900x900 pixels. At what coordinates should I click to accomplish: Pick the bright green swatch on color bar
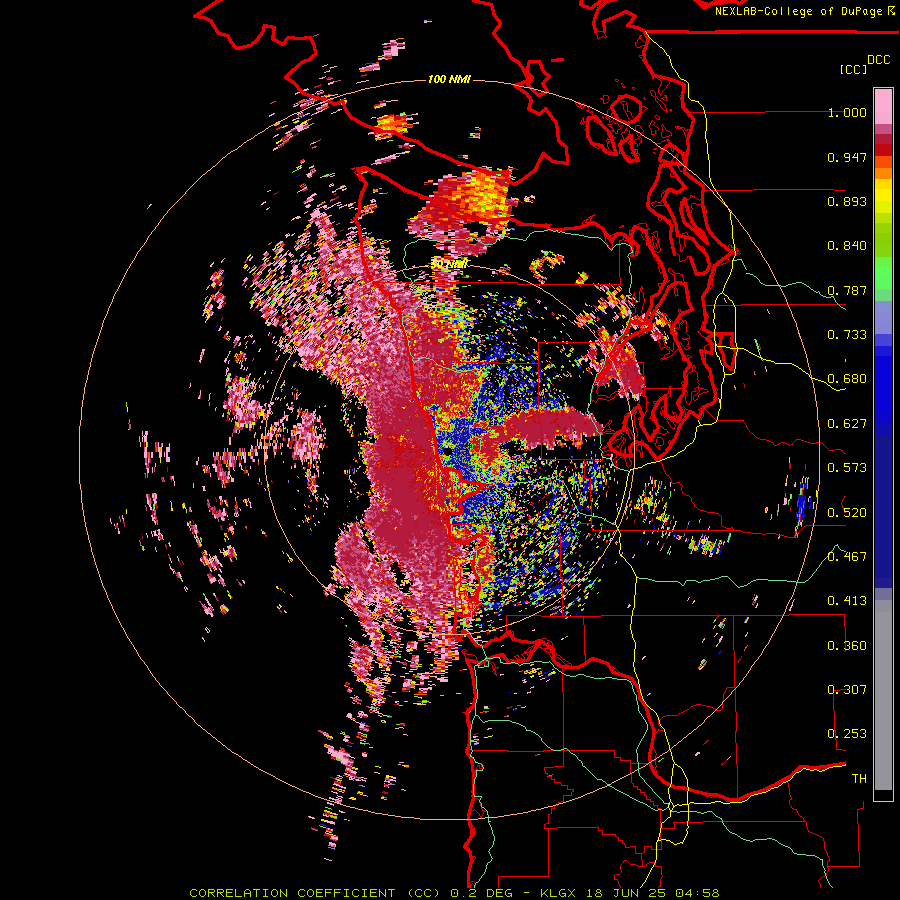[x=883, y=273]
